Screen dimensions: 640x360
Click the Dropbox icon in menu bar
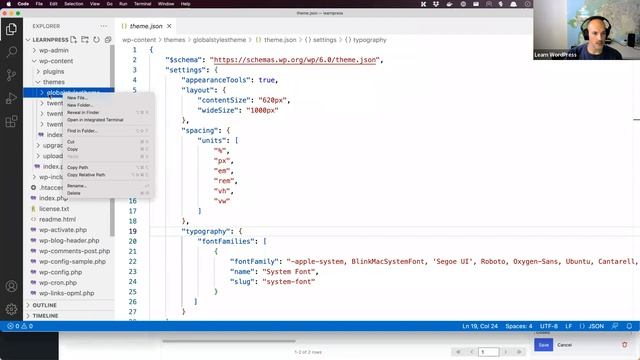click(x=436, y=4)
